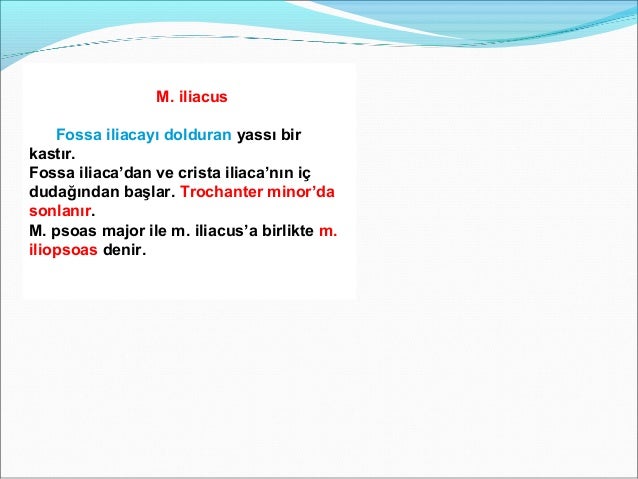Click the red 'M. iliacus' slide title
The image size is (638, 479).
[192, 97]
